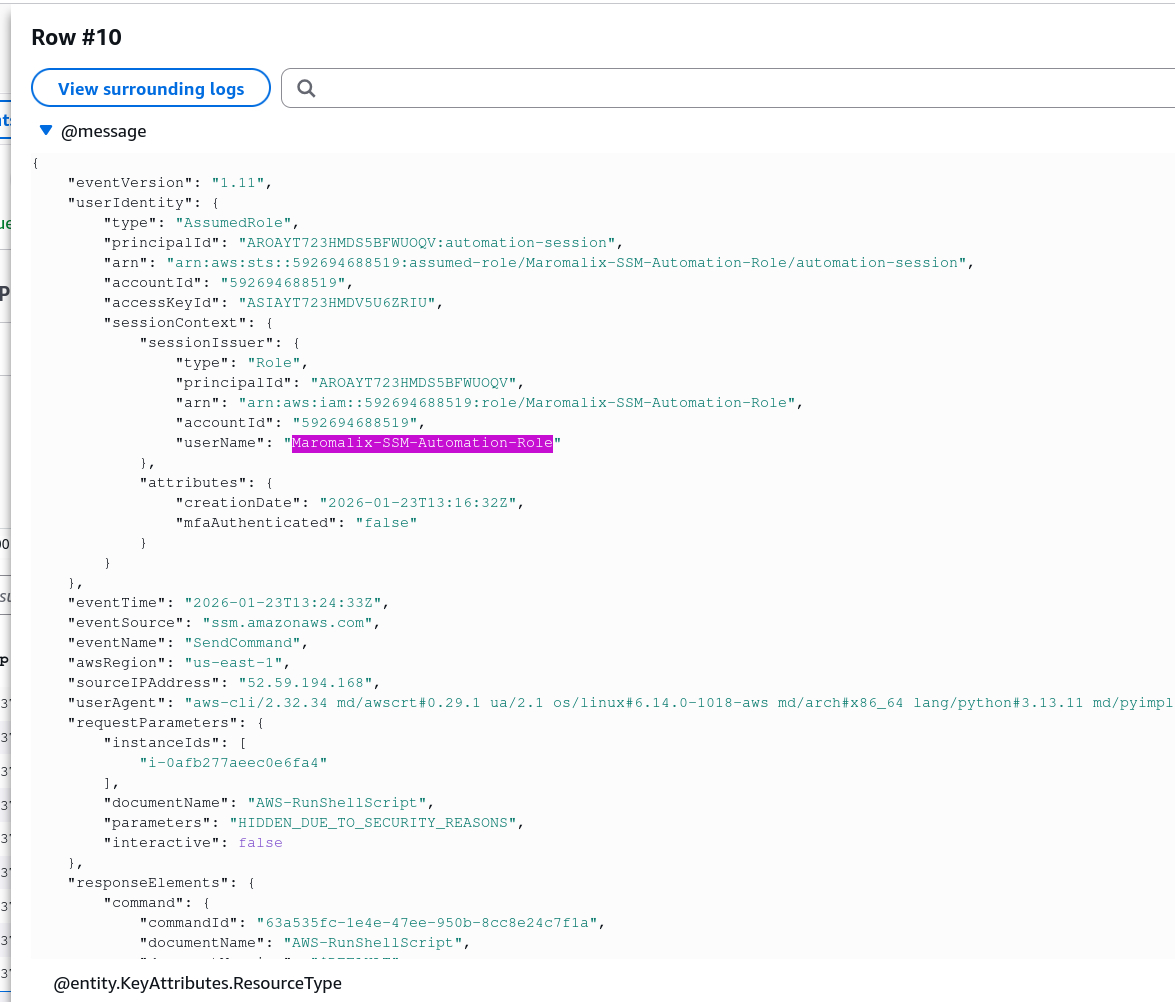Viewport: 1175px width, 1002px height.
Task: Click the Row #10 heading
Action: pyautogui.click(x=77, y=37)
